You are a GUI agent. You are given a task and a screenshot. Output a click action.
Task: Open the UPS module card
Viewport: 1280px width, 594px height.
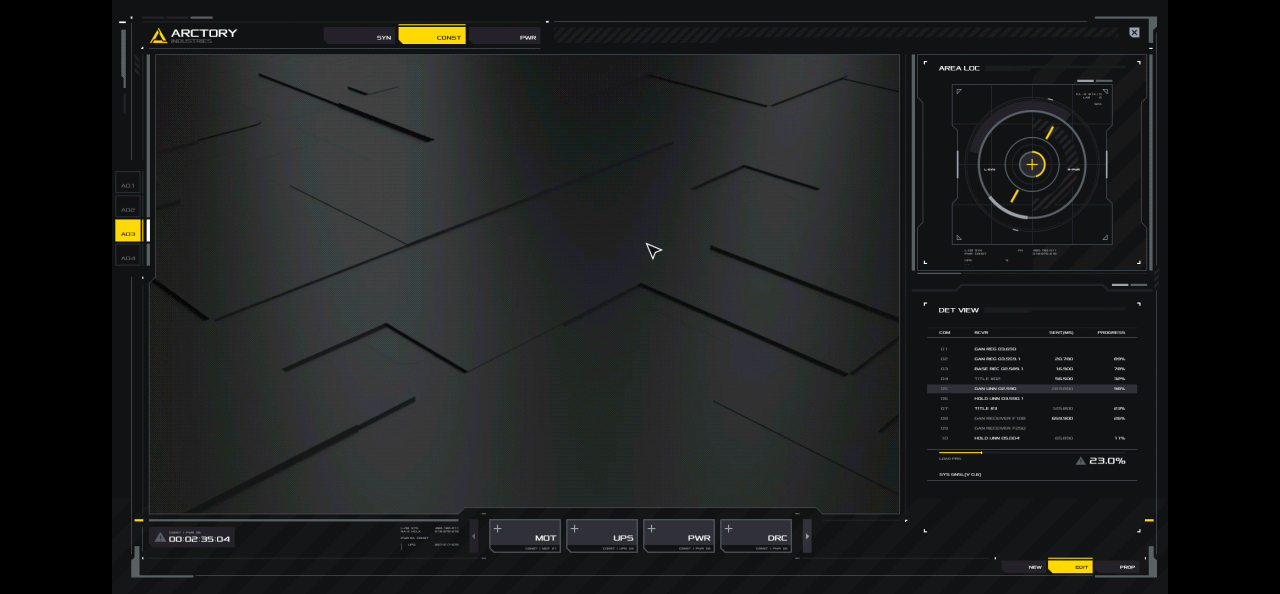tap(602, 536)
